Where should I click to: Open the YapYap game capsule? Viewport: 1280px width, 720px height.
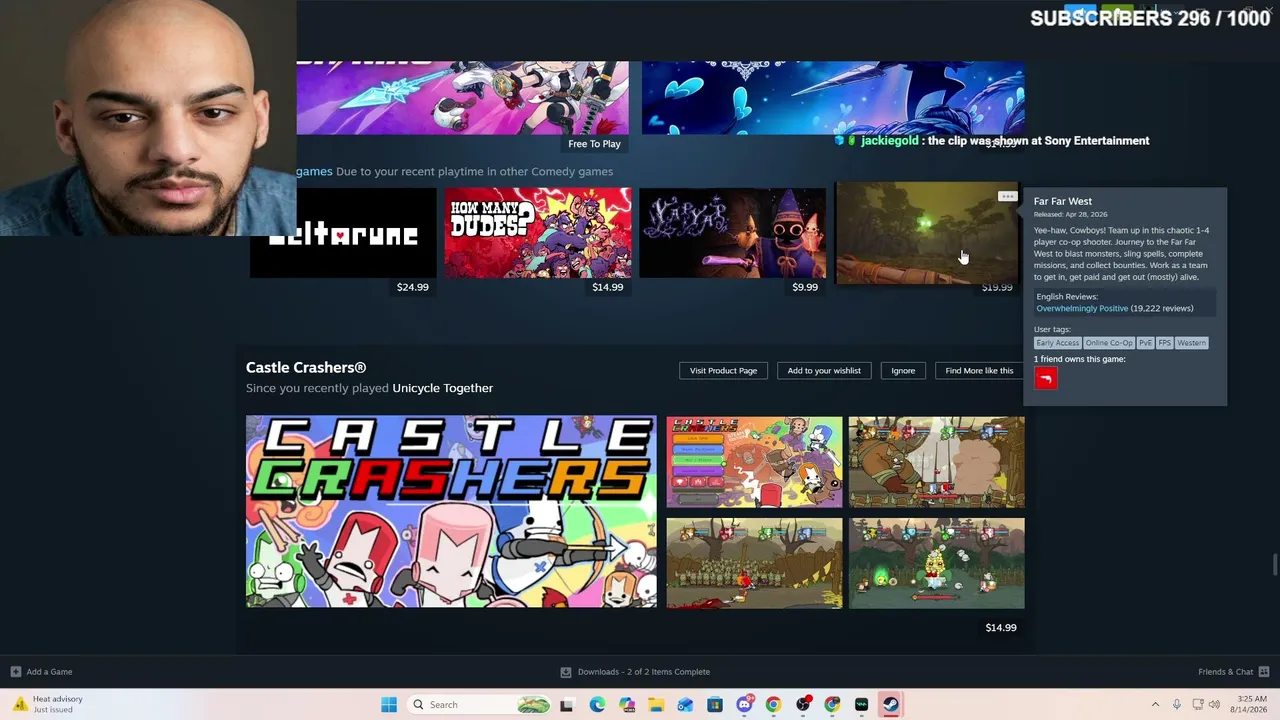[733, 233]
